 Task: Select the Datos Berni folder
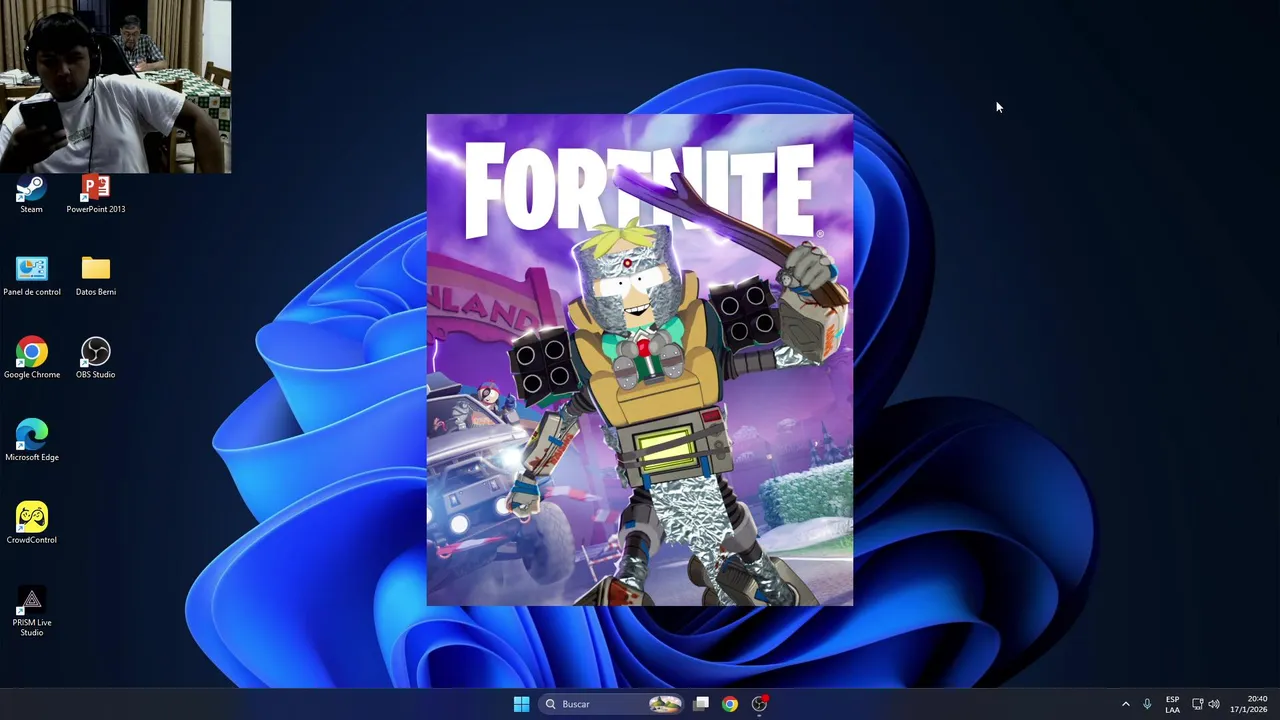tap(95, 277)
